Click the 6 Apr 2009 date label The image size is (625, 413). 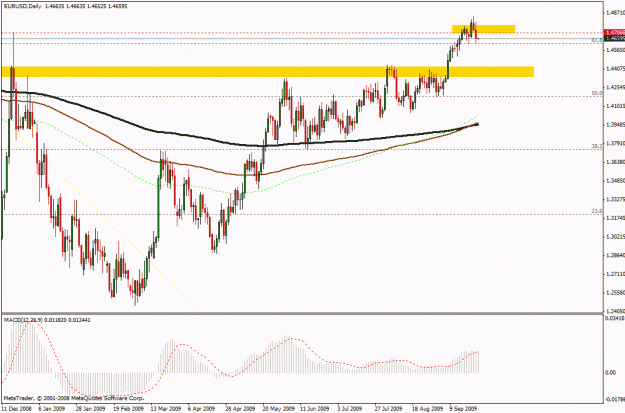201,409
